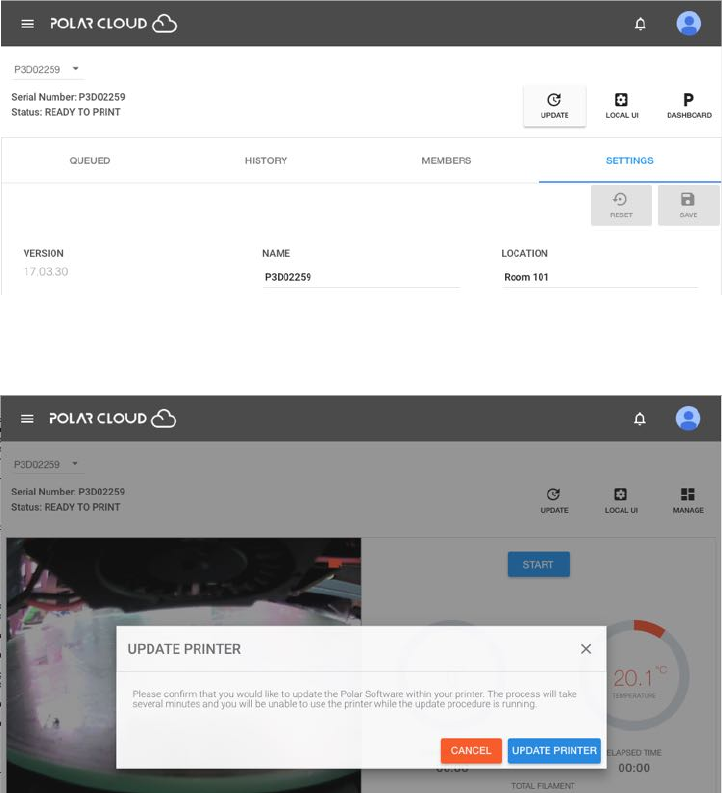Image resolution: width=722 pixels, height=793 pixels.
Task: Click the SAVE settings button
Action: [688, 205]
